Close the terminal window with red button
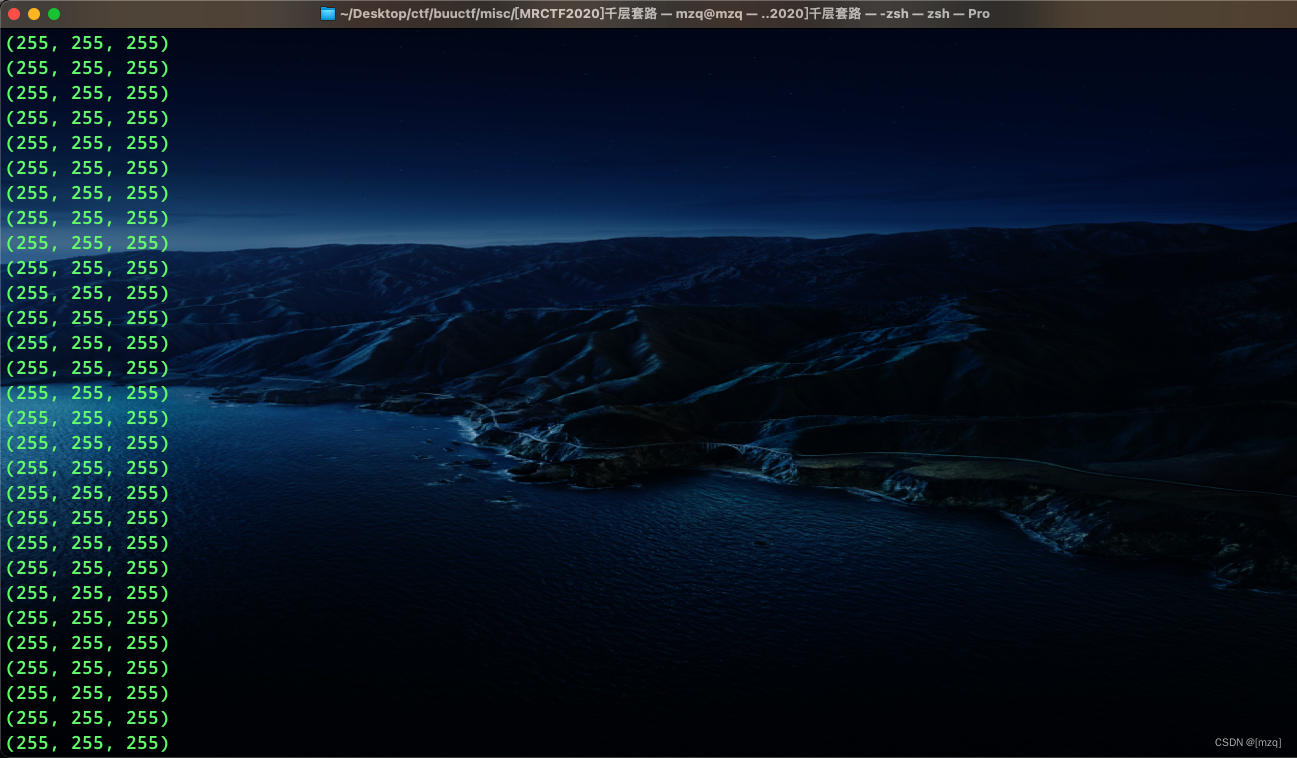The height and width of the screenshot is (758, 1297). click(14, 14)
